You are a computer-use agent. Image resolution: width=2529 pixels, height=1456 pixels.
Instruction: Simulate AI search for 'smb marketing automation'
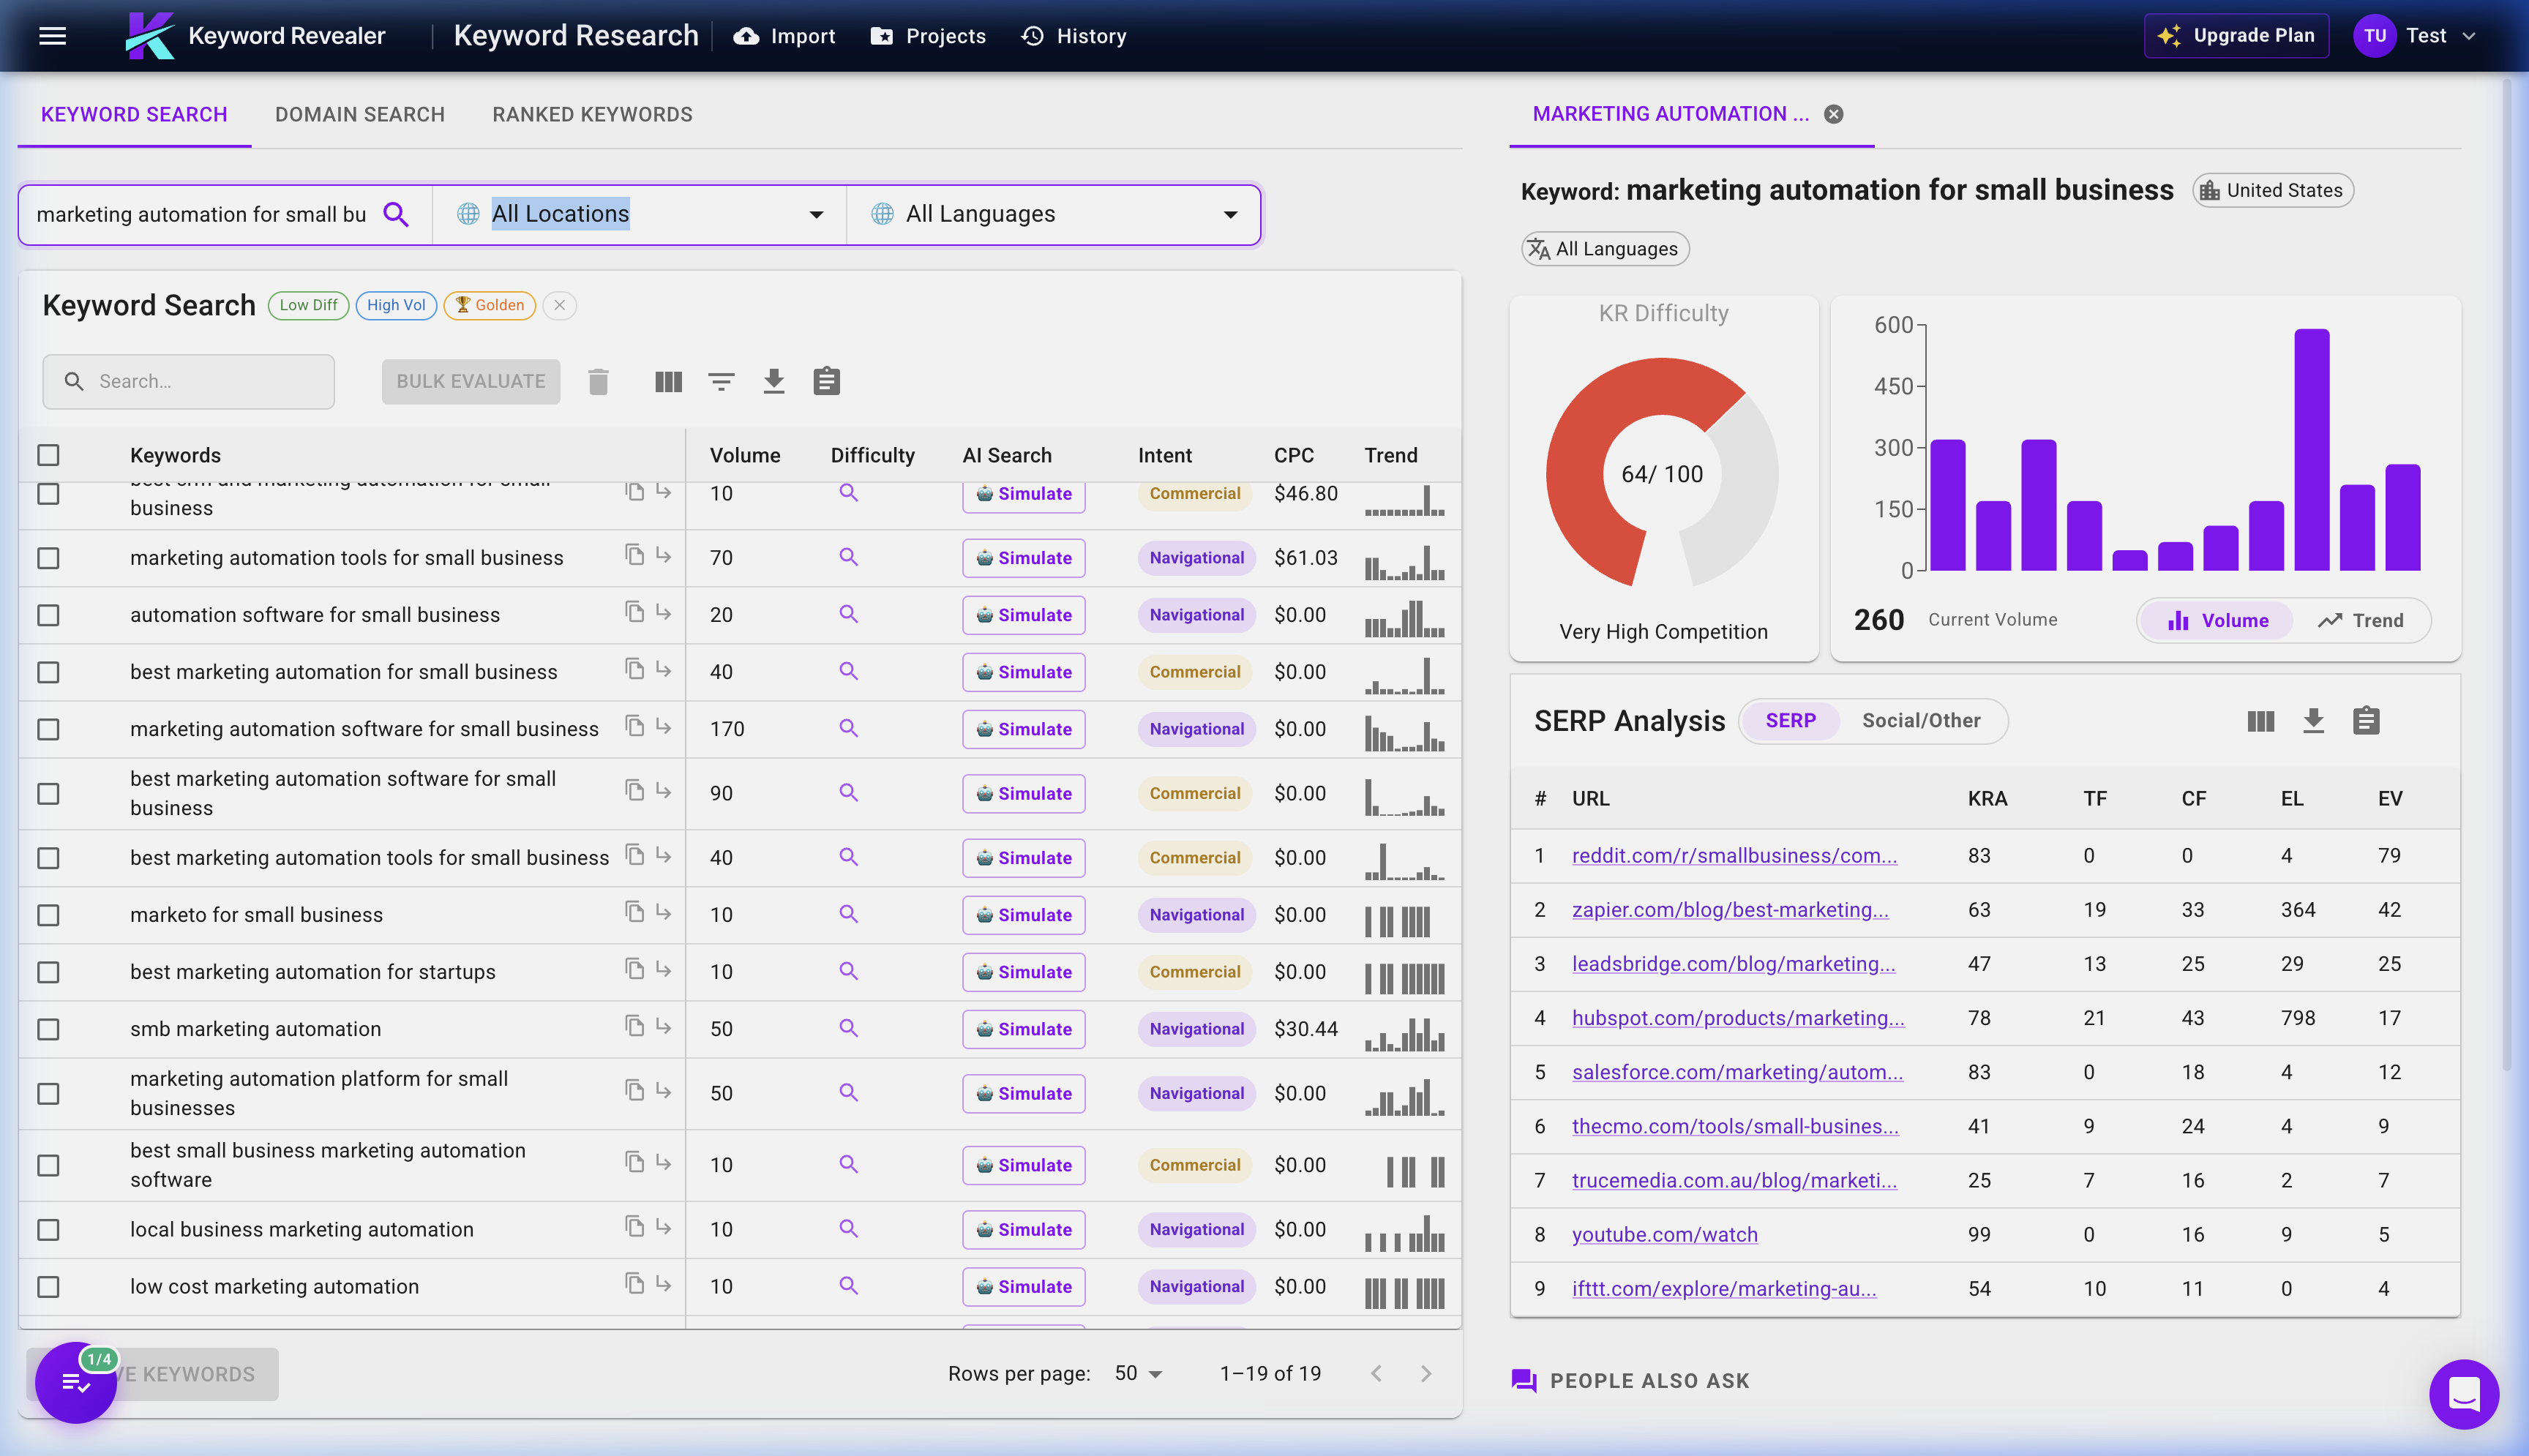(1023, 1029)
